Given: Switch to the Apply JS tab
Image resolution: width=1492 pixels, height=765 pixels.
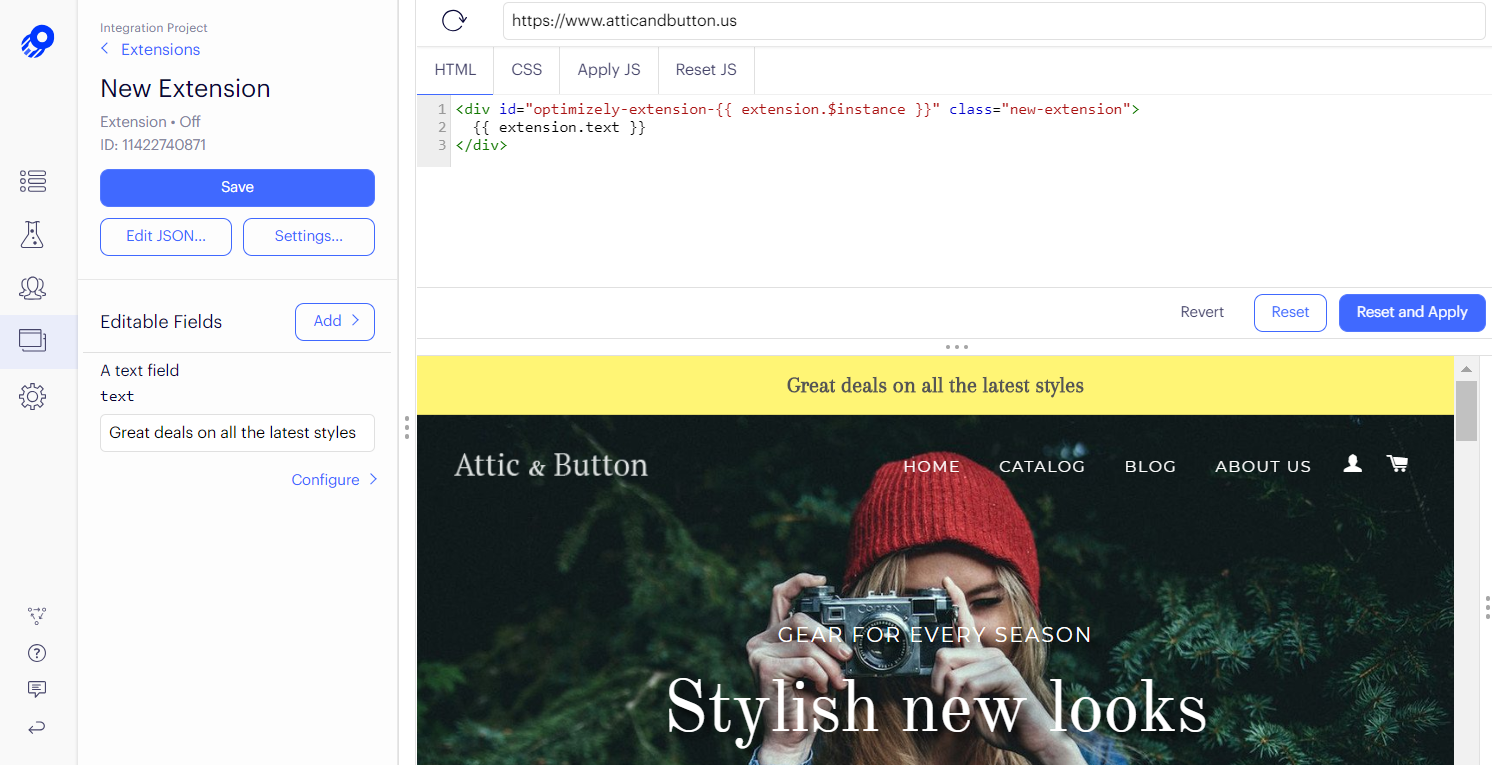Looking at the screenshot, I should tap(609, 70).
